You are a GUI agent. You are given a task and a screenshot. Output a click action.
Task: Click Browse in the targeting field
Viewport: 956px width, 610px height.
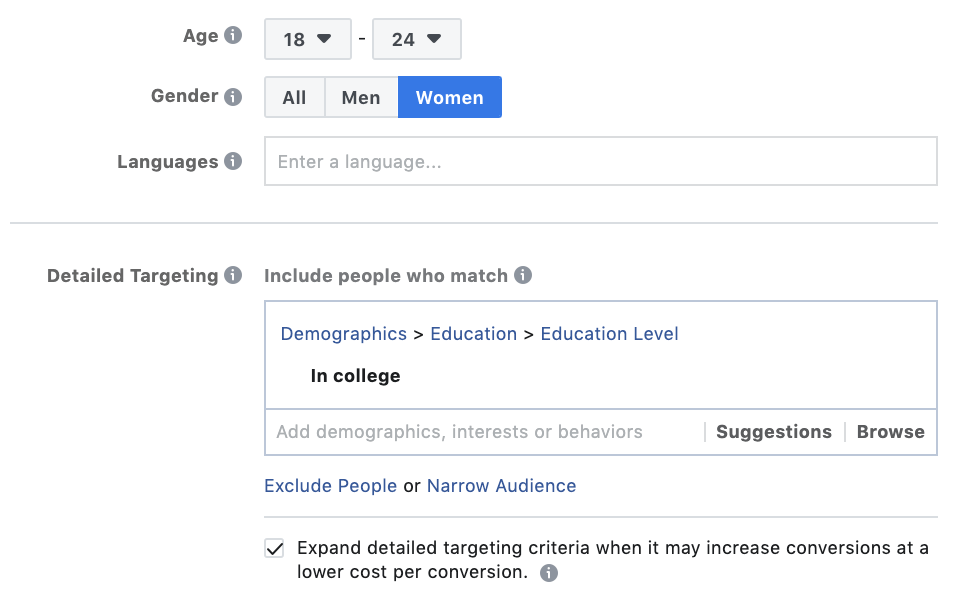pos(890,432)
